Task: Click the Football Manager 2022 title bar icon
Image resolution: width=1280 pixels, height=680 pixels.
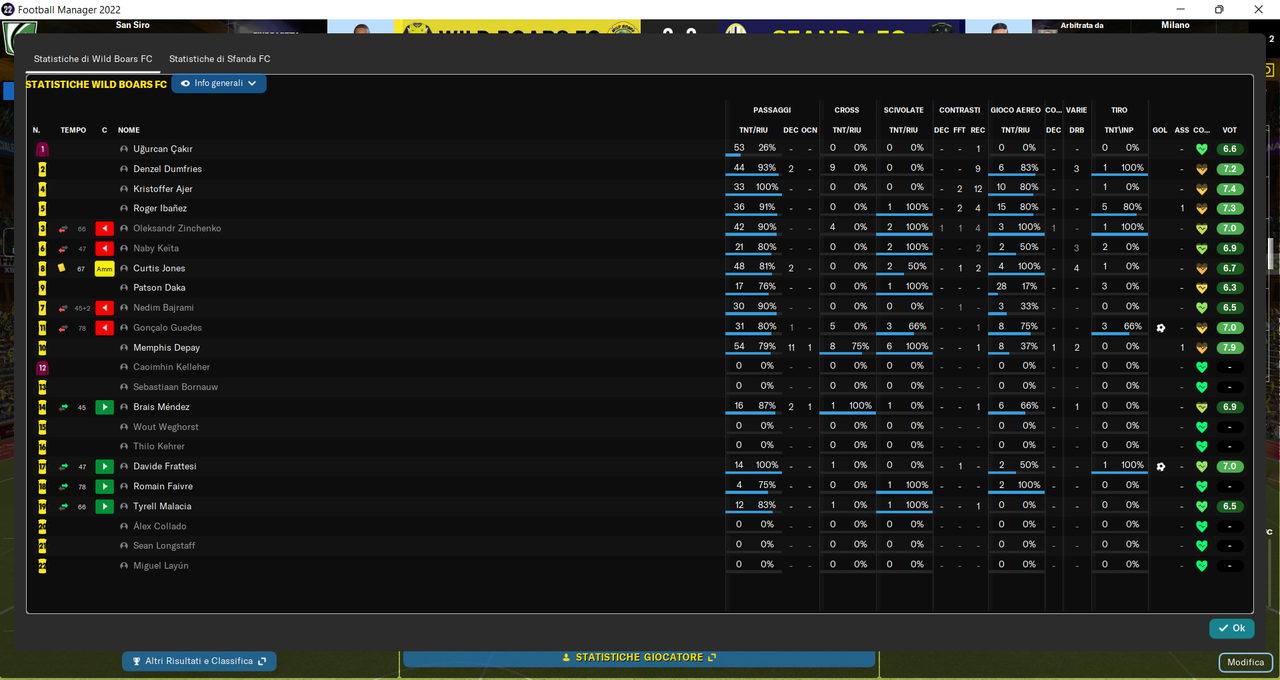Action: [8, 8]
